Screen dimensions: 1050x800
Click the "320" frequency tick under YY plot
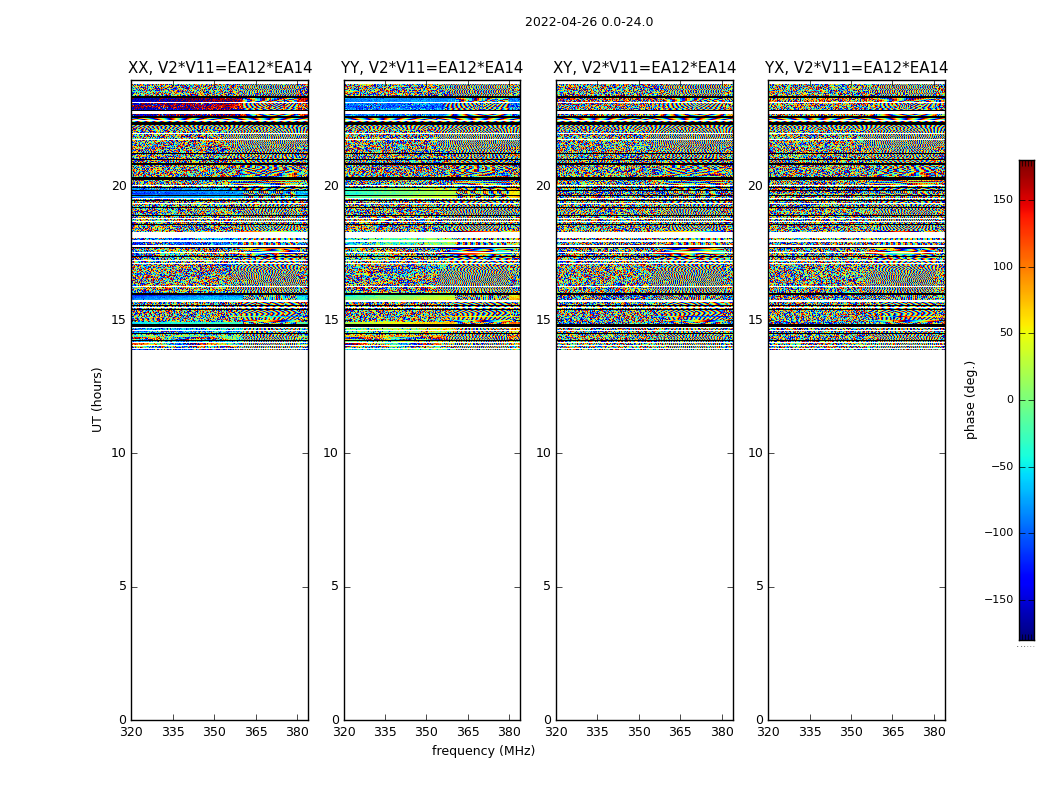coord(344,732)
